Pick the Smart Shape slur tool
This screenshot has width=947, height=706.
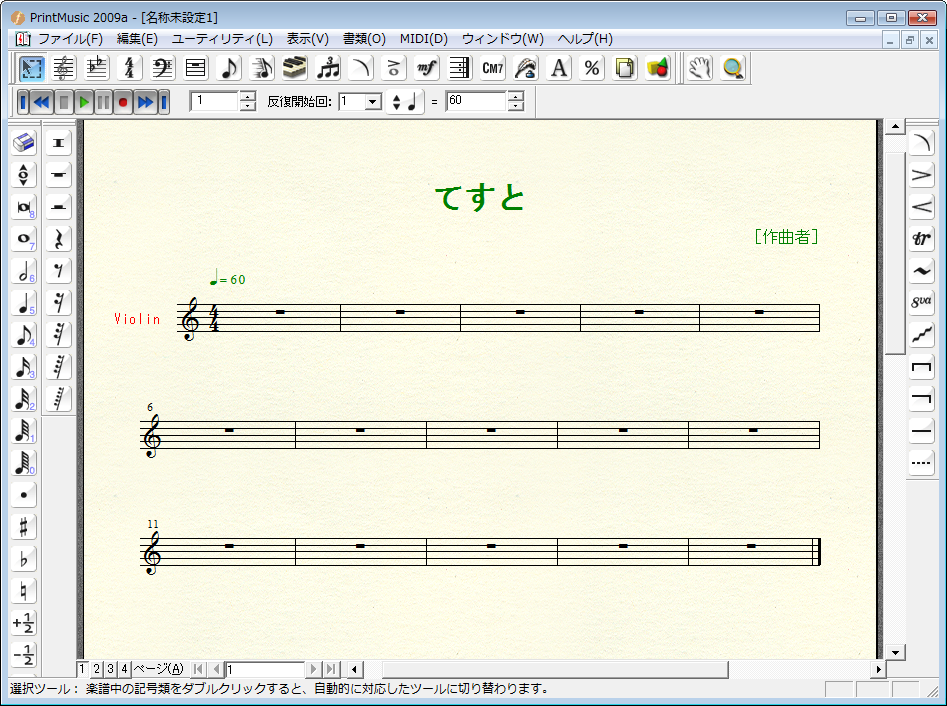click(x=361, y=68)
